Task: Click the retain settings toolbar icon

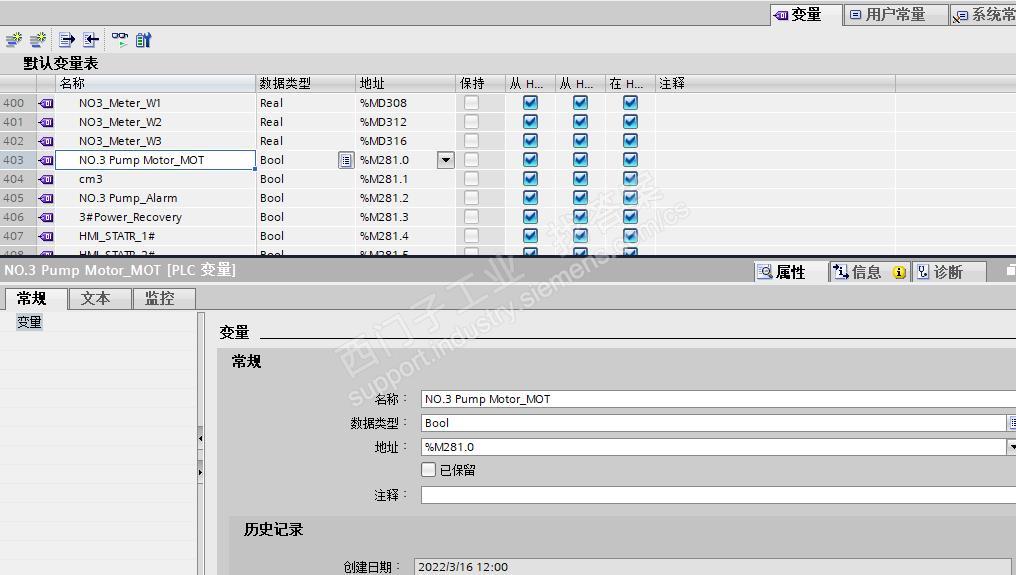Action: tap(143, 40)
